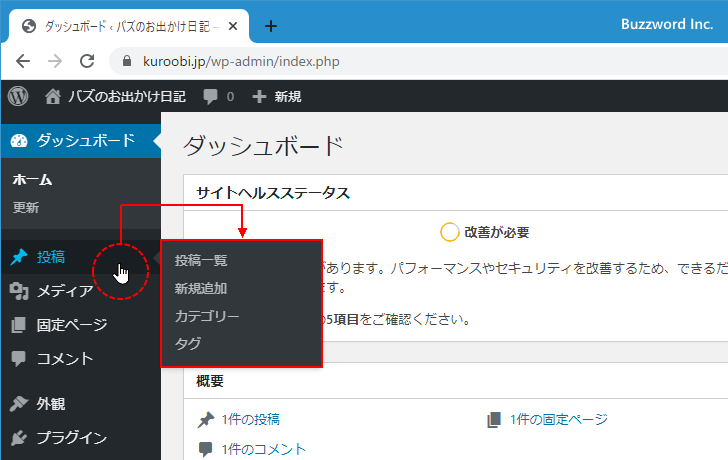Click the pages icon next to 固定ページ
The width and height of the screenshot is (728, 460).
click(19, 325)
